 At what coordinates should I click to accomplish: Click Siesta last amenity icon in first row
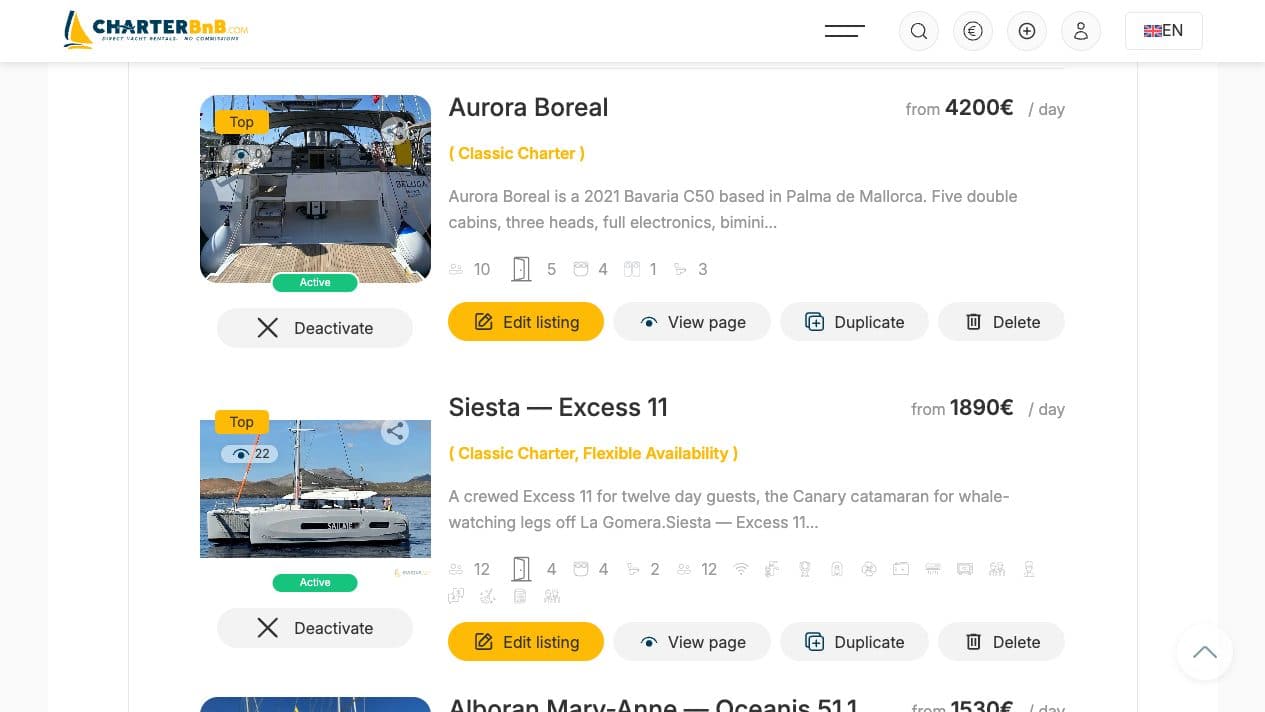point(1028,569)
